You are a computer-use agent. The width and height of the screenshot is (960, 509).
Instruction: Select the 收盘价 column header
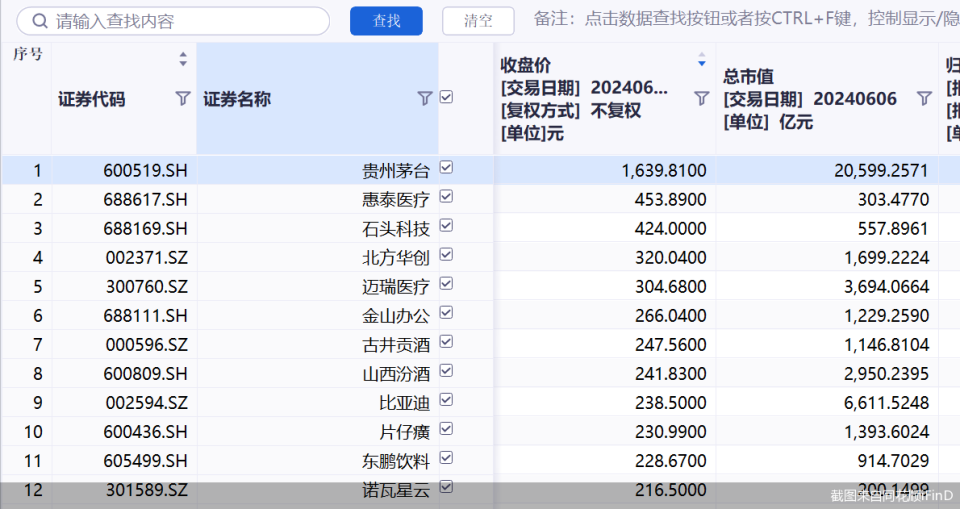pyautogui.click(x=605, y=98)
